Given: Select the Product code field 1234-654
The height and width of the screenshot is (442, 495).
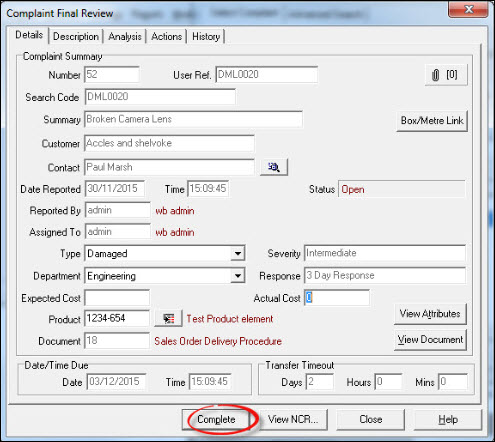Looking at the screenshot, I should tap(117, 319).
